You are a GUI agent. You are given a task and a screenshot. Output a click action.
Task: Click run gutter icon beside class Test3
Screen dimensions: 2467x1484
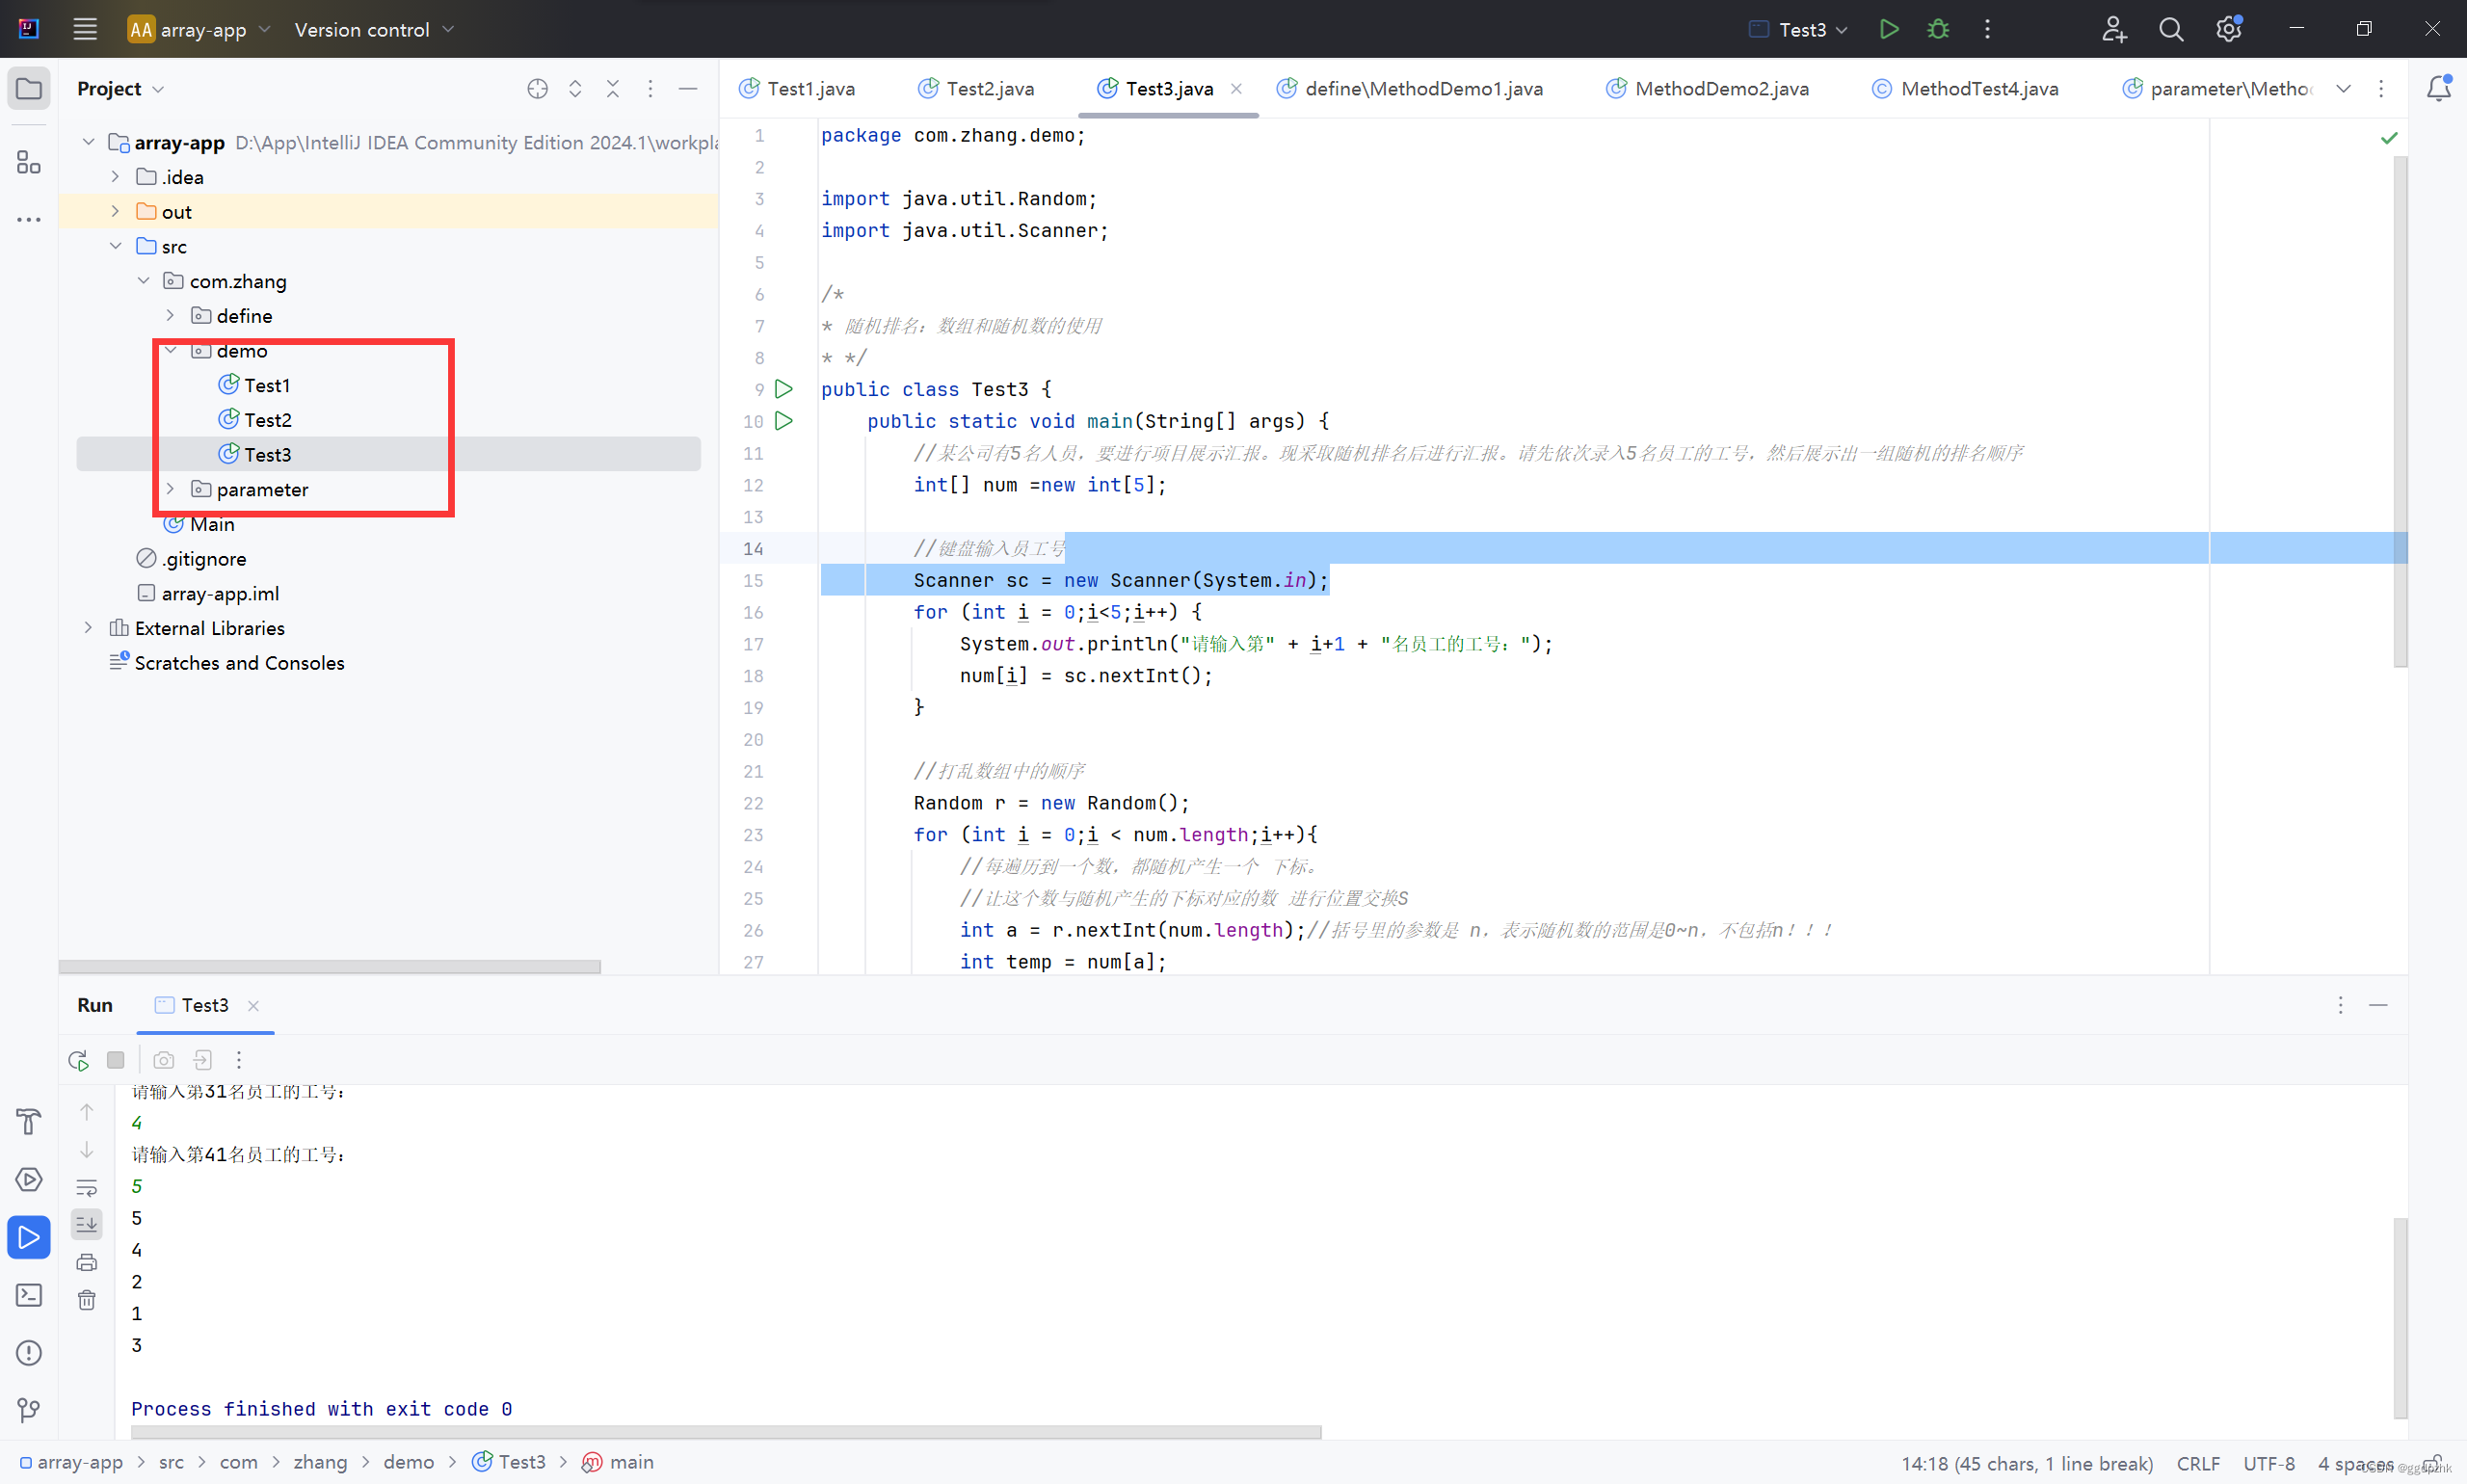[x=784, y=389]
